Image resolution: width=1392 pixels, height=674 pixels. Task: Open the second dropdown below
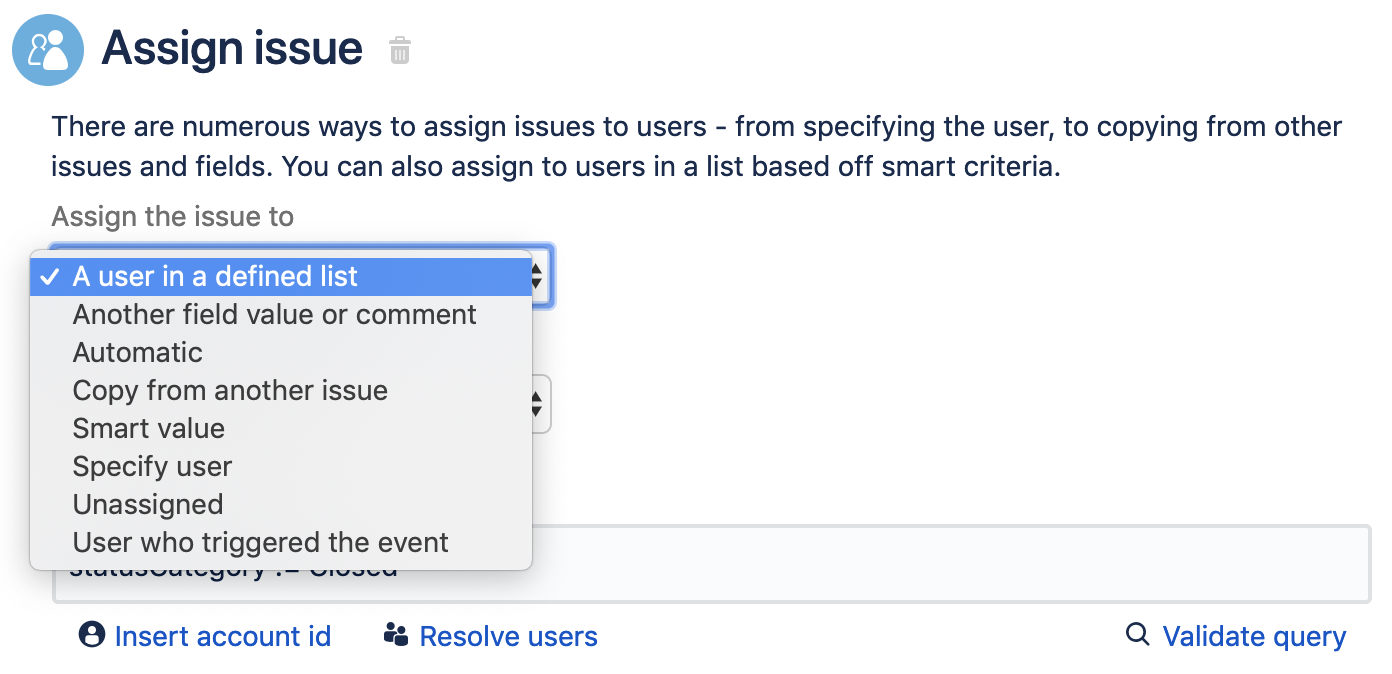pos(538,404)
